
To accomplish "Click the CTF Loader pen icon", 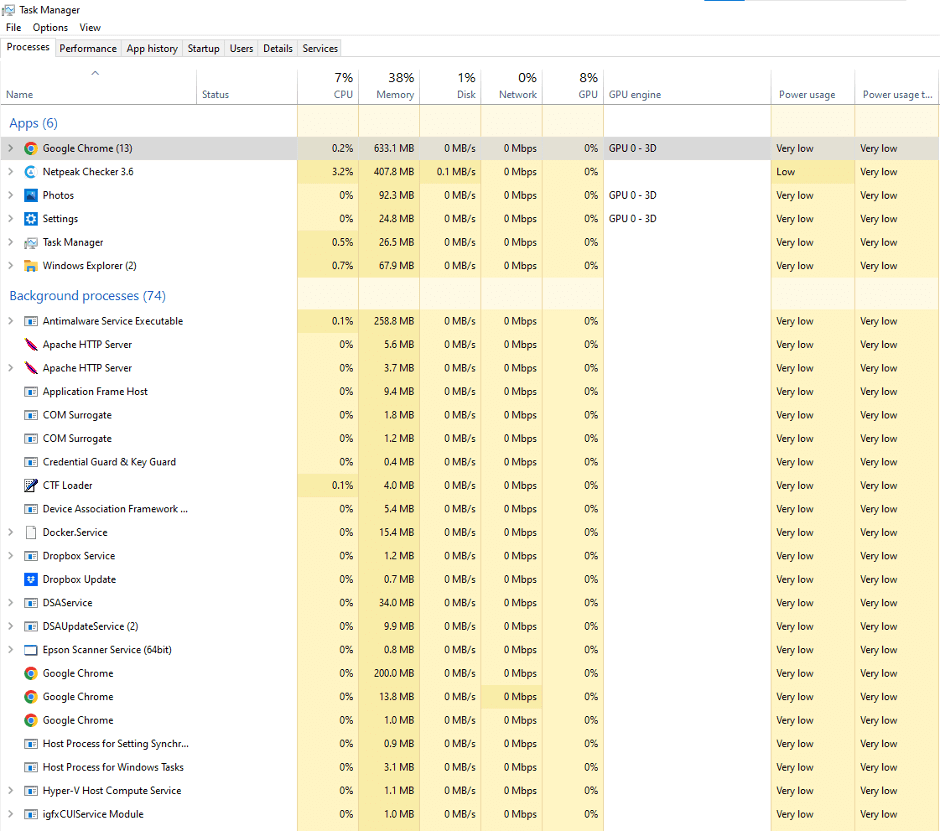I will click(x=31, y=485).
